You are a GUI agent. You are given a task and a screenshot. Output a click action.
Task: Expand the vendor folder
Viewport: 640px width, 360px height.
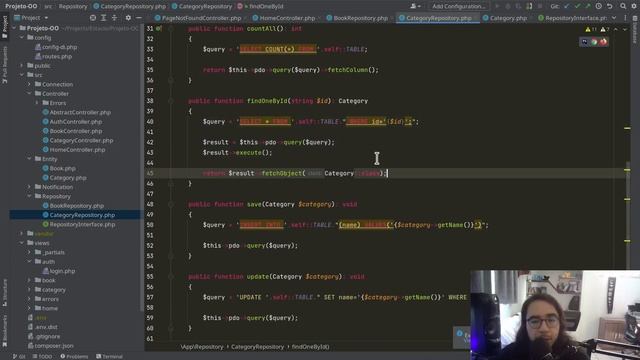coord(22,233)
